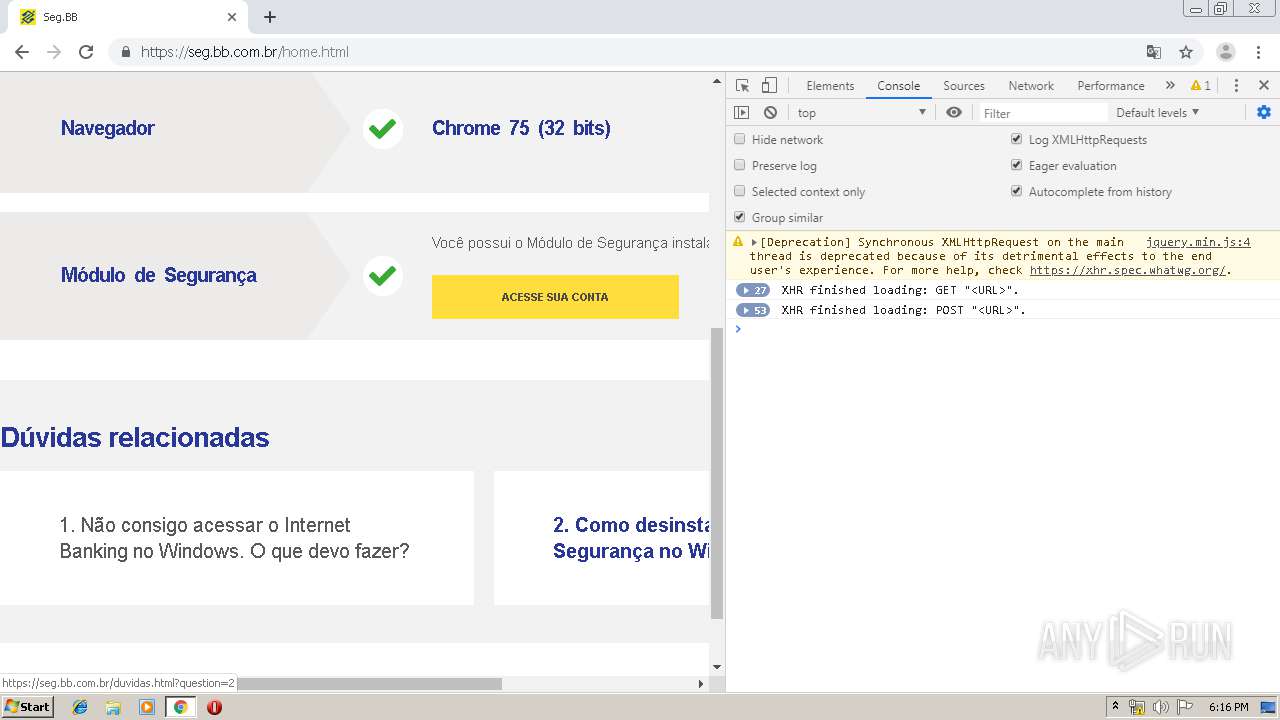Click the page scroll right arrow
1280x720 pixels.
pos(700,684)
